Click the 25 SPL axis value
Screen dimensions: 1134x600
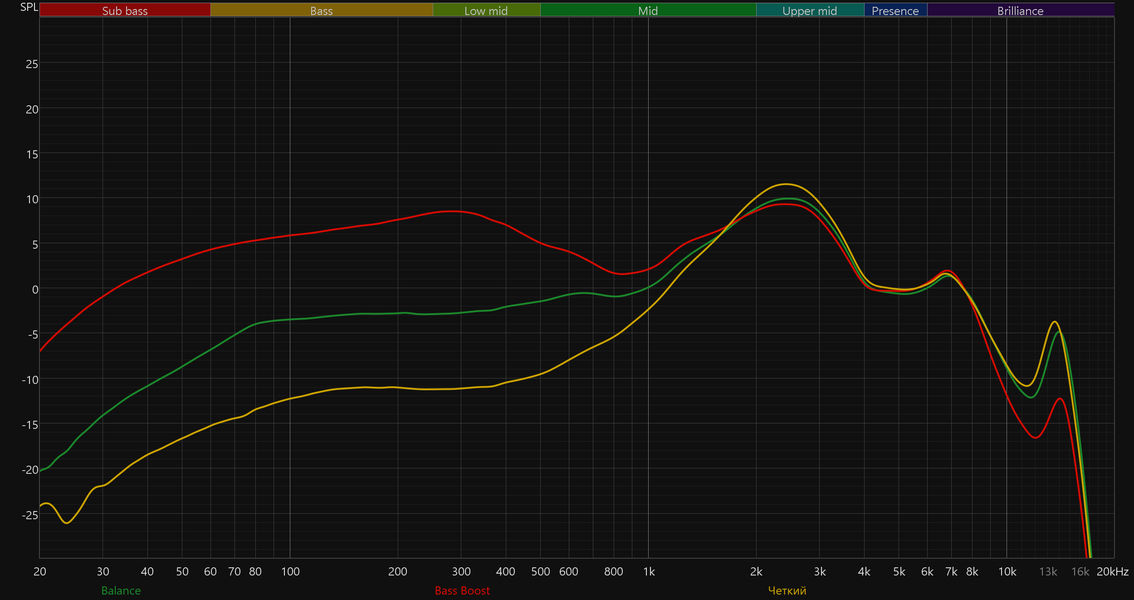(x=32, y=64)
